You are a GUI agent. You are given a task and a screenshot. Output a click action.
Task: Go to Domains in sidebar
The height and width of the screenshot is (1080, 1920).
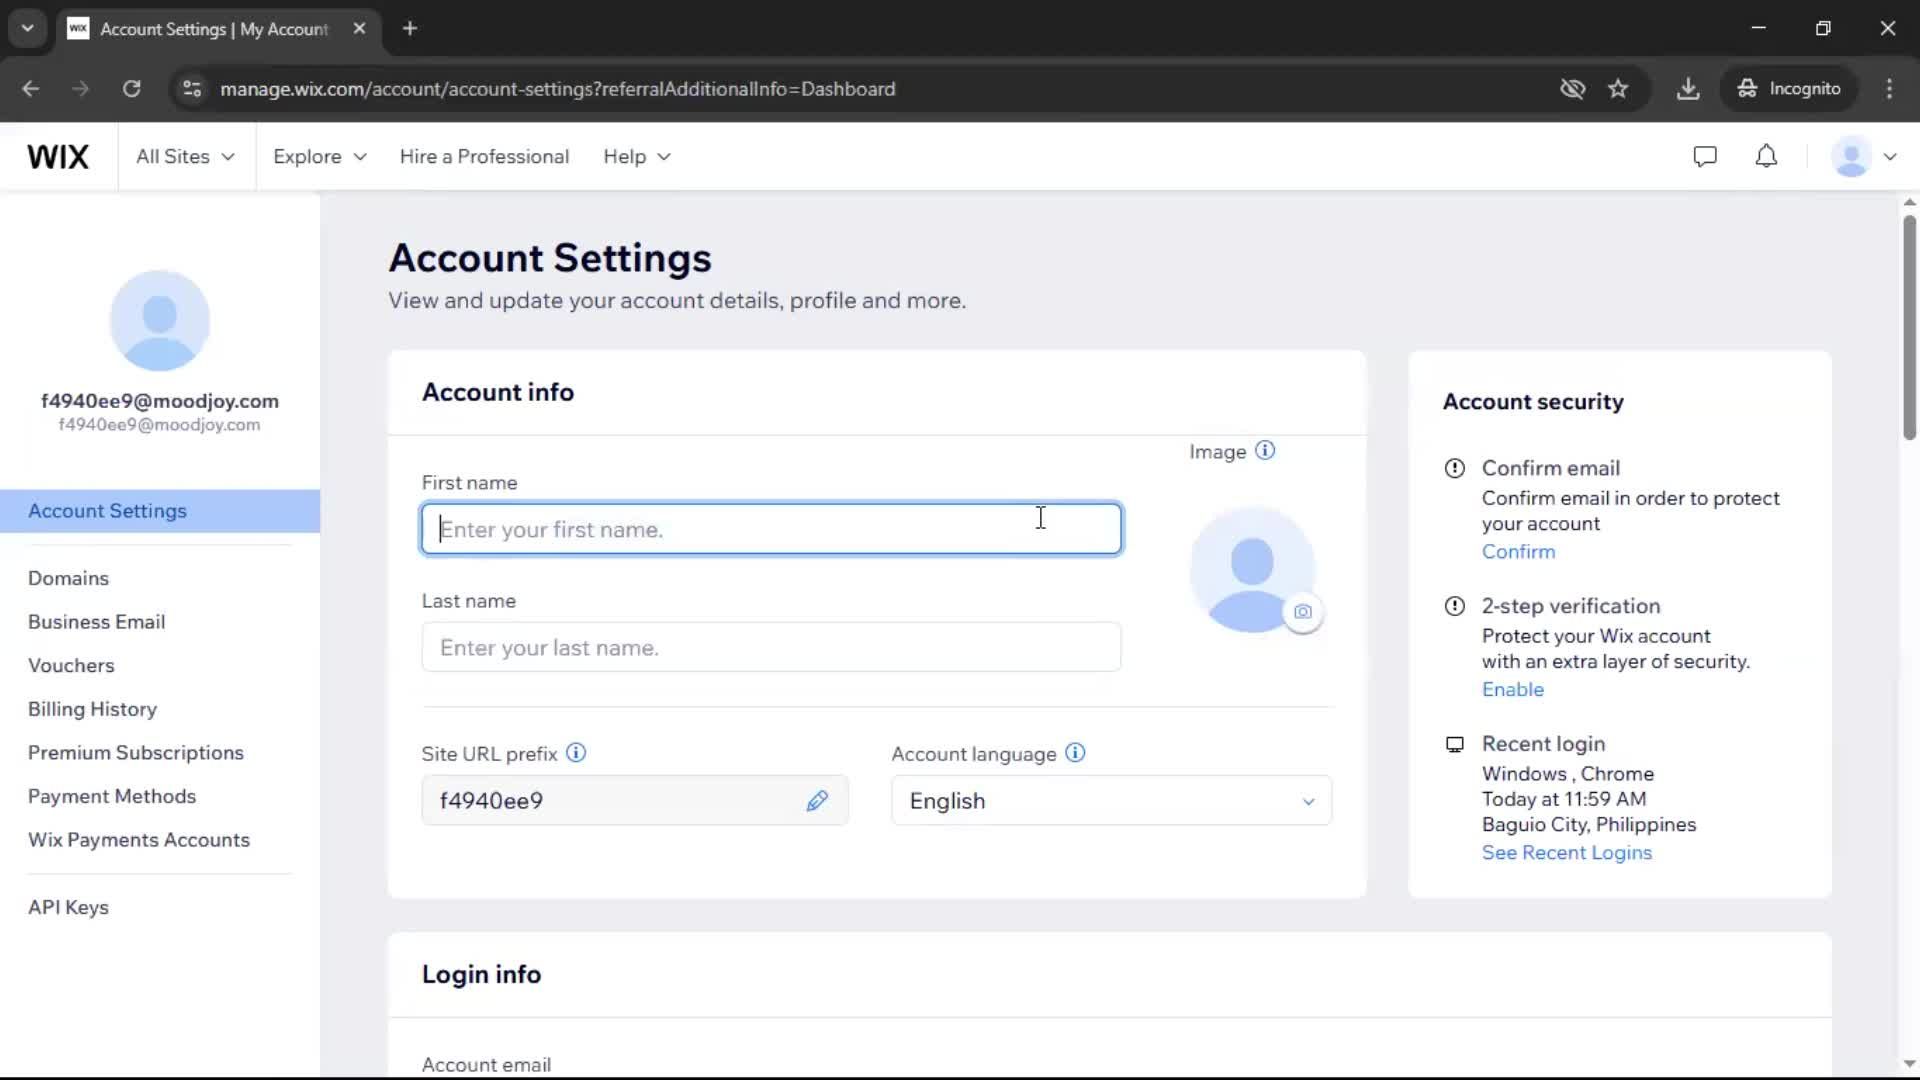(x=68, y=579)
